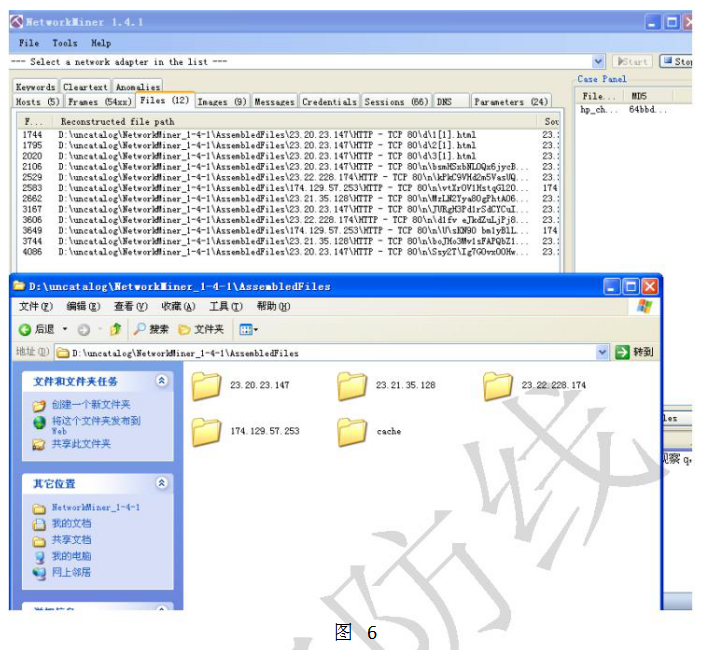This screenshot has width=702, height=650.
Task: Switch to the Anomalies tab
Action: [137, 86]
